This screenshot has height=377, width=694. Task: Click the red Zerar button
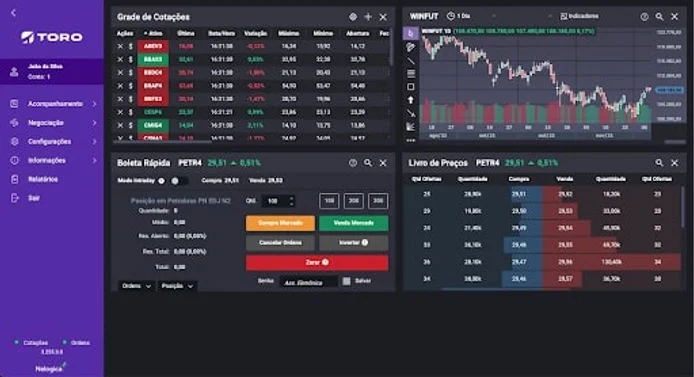click(317, 262)
